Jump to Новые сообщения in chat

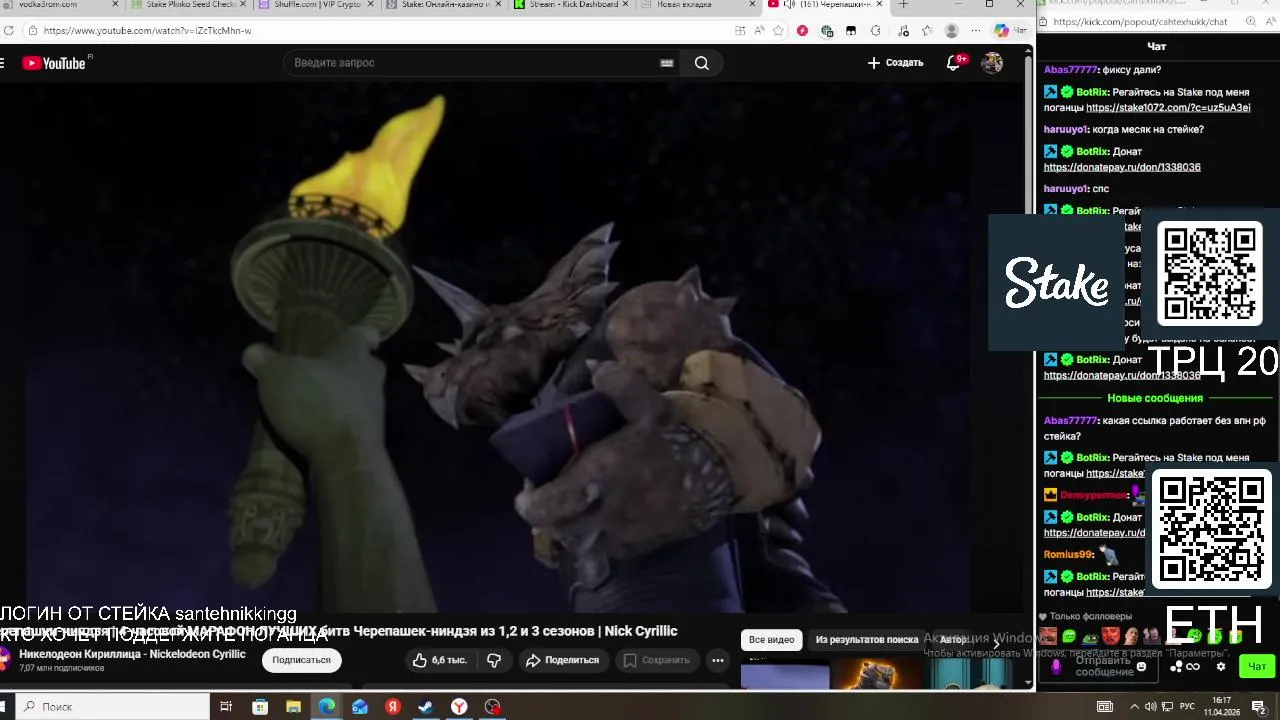(x=1155, y=398)
